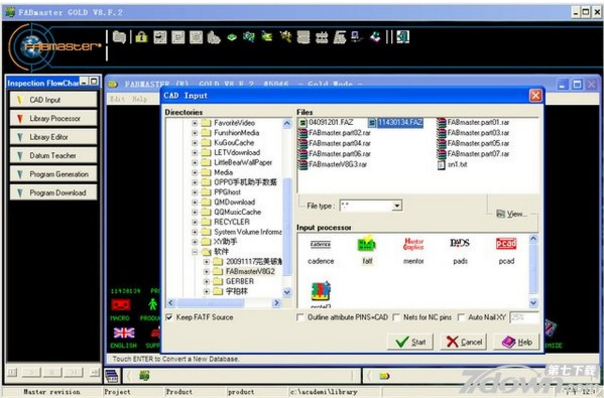Click the padlock icon in top toolbar
The width and height of the screenshot is (604, 398).
(x=141, y=37)
